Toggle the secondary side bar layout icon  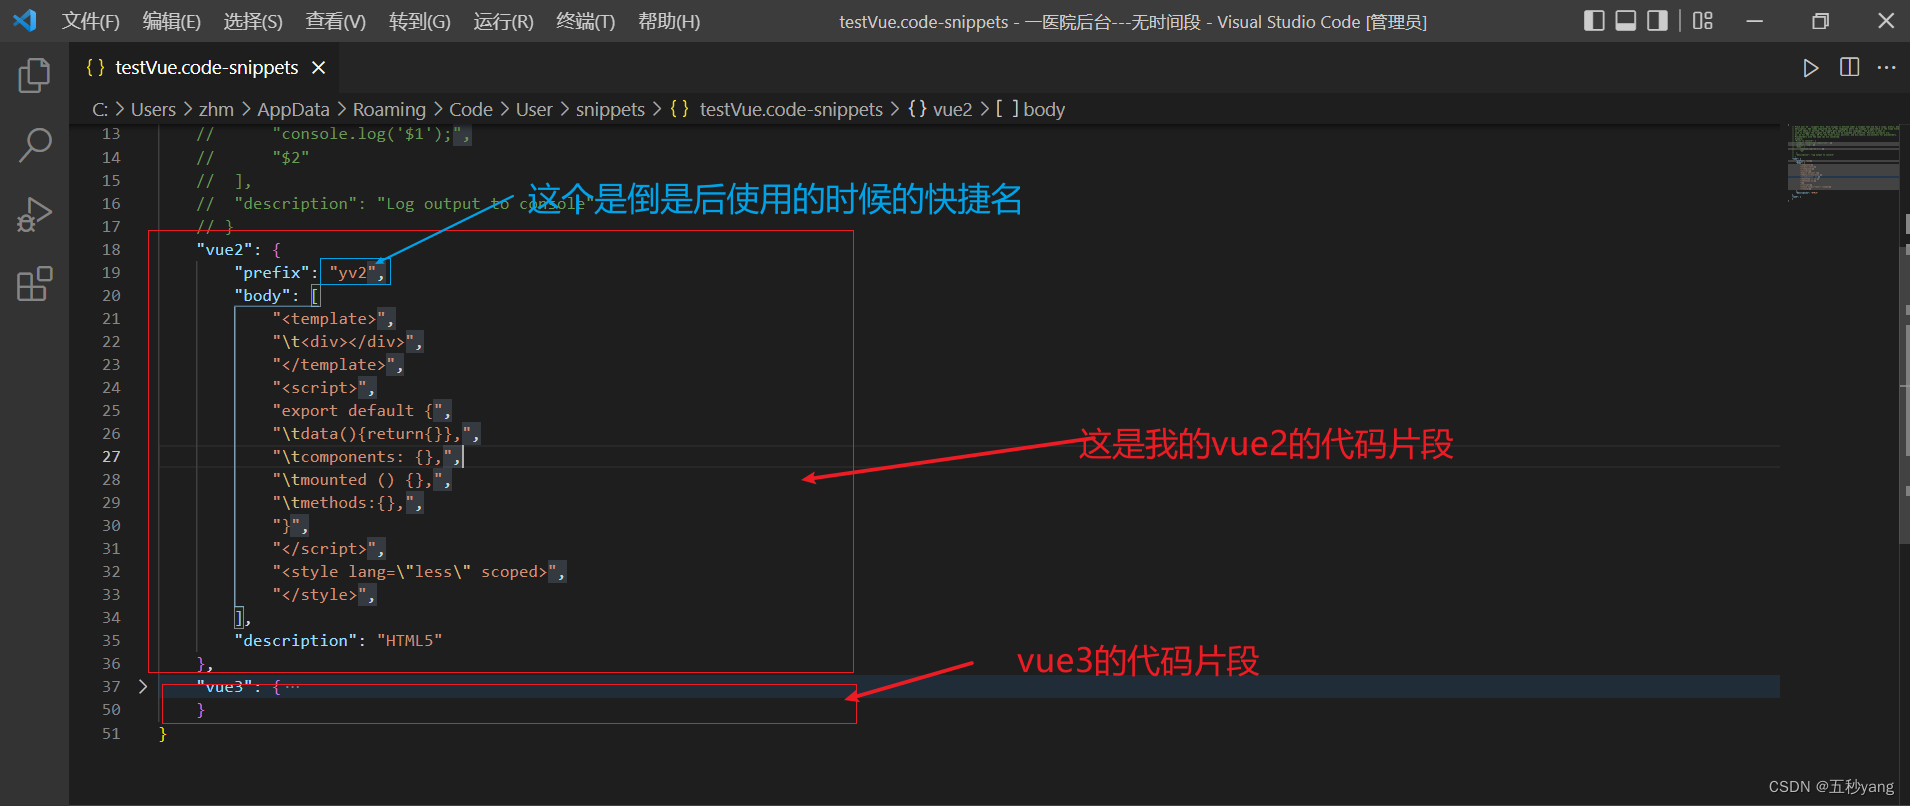click(1657, 20)
